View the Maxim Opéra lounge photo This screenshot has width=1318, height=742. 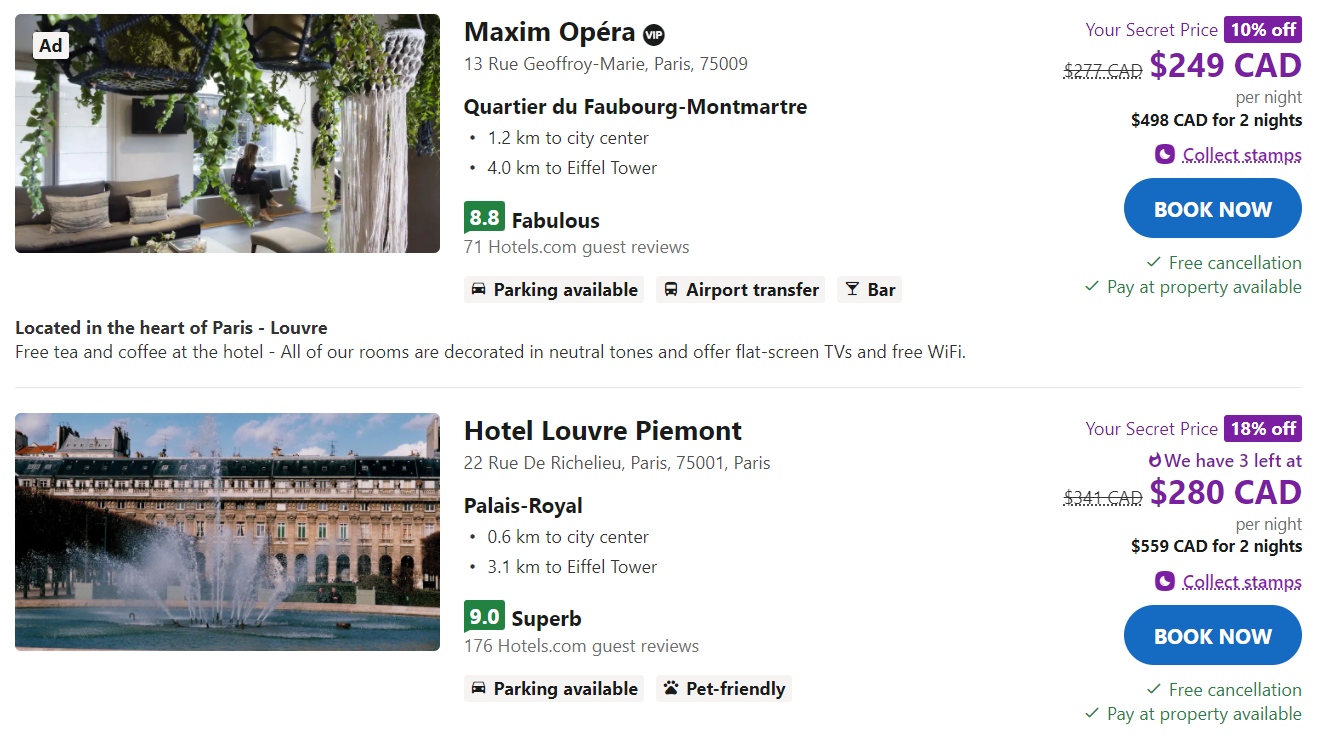(x=227, y=133)
